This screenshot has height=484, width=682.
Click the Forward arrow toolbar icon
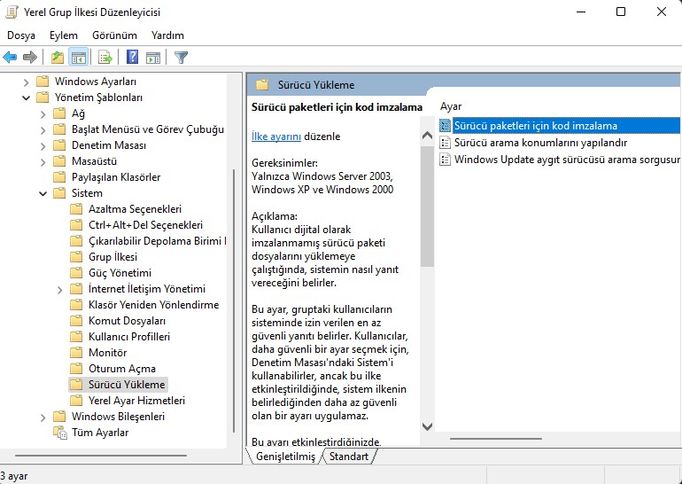[30, 57]
